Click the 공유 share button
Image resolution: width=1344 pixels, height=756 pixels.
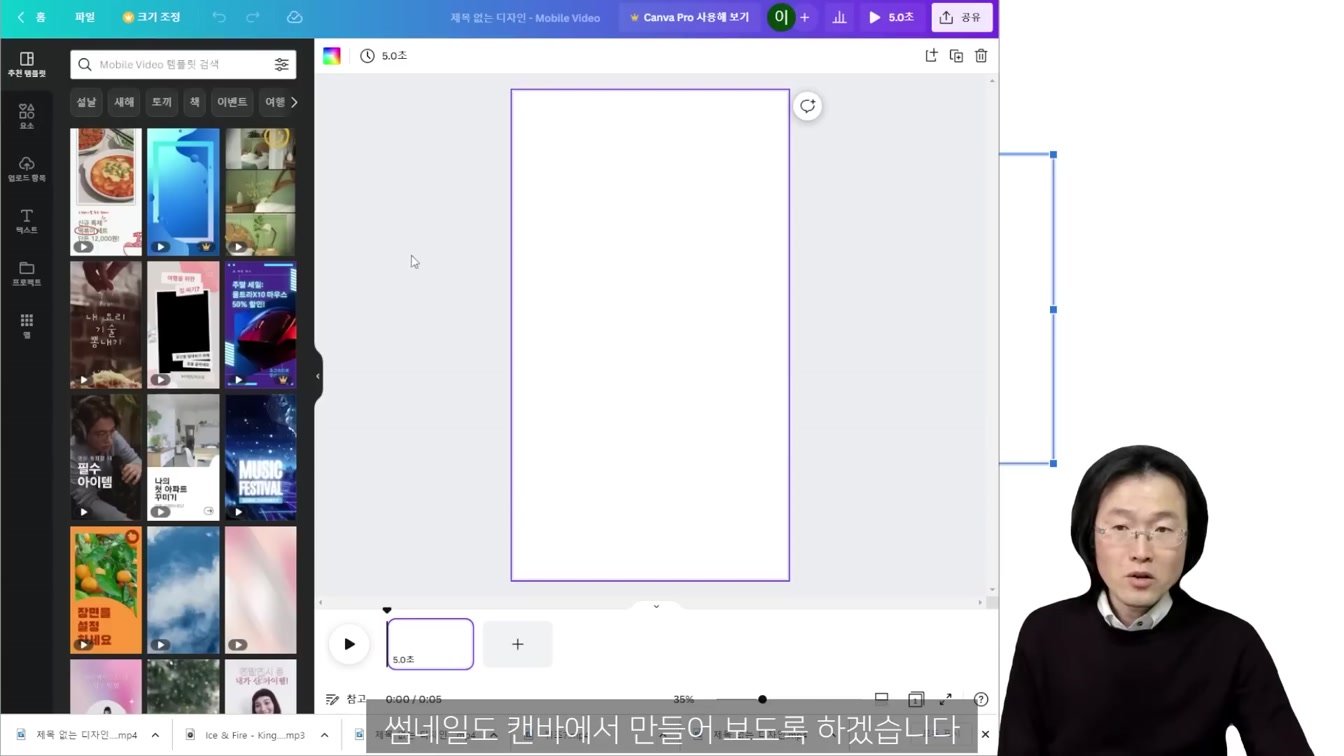961,17
